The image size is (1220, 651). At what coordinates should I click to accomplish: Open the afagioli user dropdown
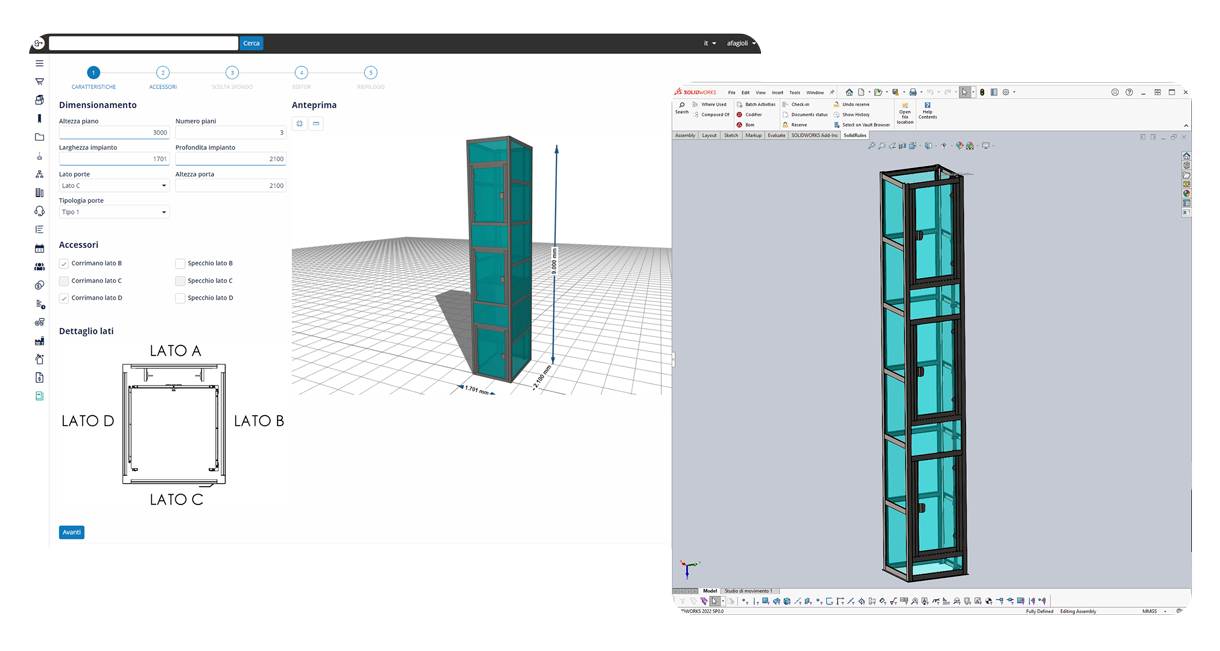[x=741, y=43]
